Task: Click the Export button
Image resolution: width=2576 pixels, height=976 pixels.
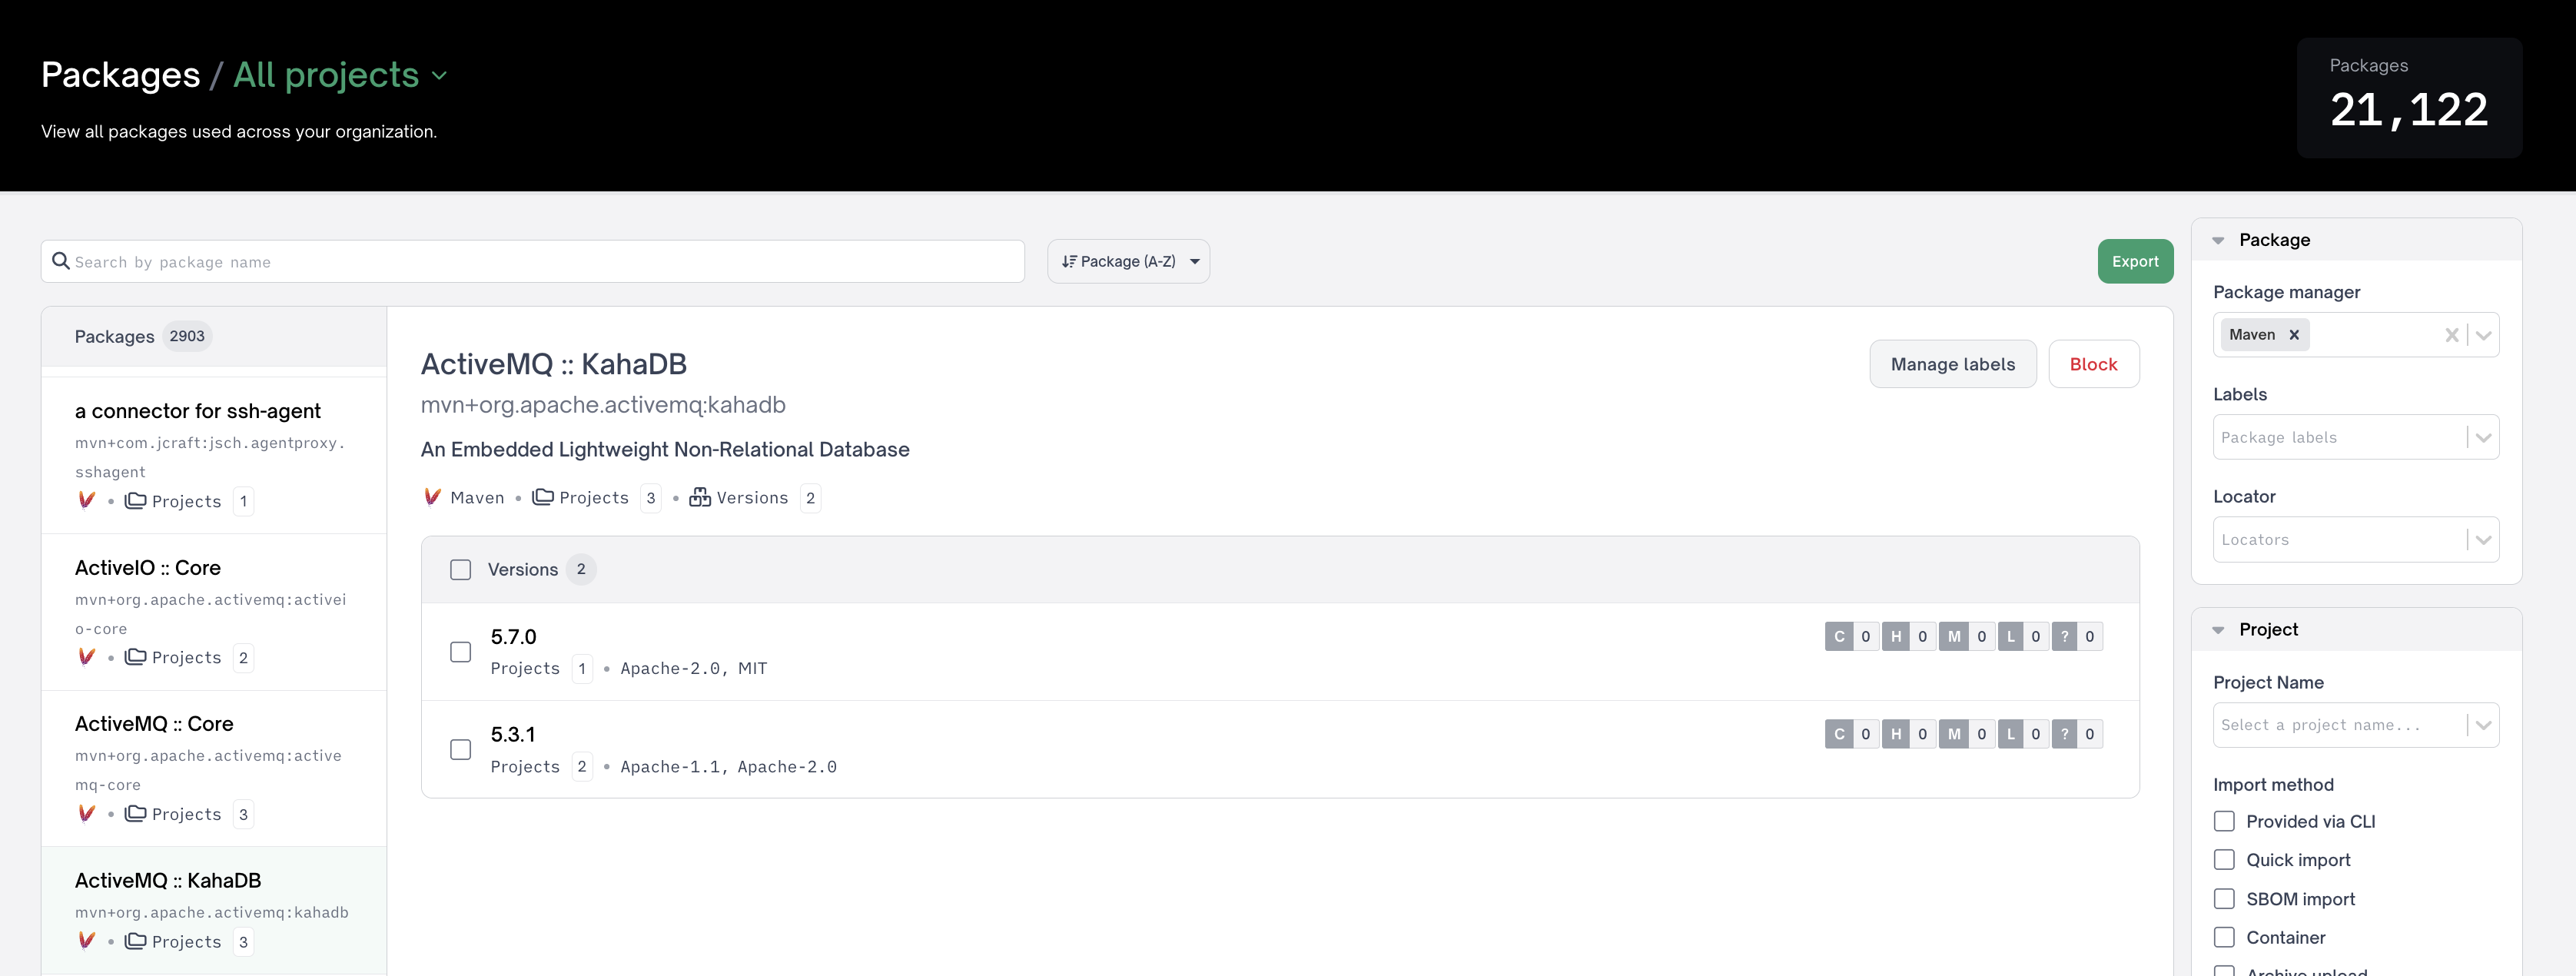Action: pyautogui.click(x=2134, y=261)
